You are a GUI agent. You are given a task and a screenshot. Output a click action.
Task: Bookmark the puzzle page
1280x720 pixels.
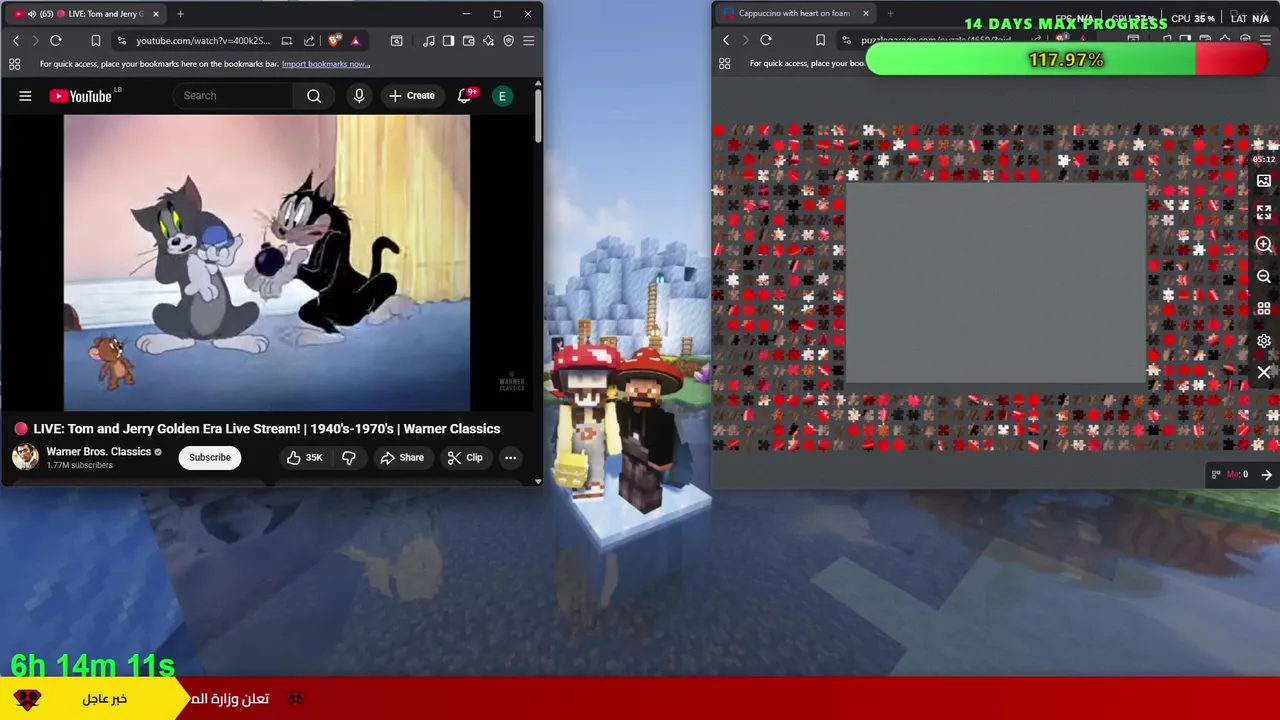click(820, 40)
